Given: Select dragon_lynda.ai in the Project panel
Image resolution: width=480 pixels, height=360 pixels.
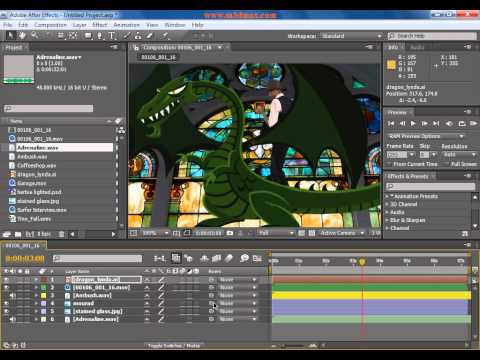Looking at the screenshot, I should [x=36, y=174].
